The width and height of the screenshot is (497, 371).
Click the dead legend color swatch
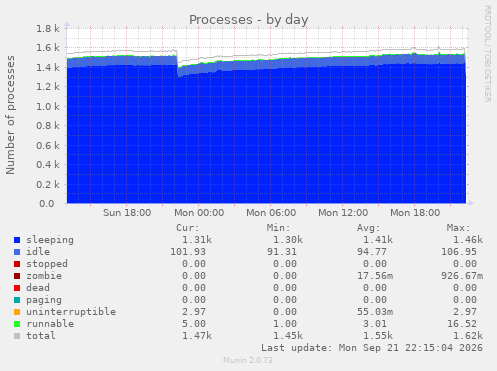[17, 288]
